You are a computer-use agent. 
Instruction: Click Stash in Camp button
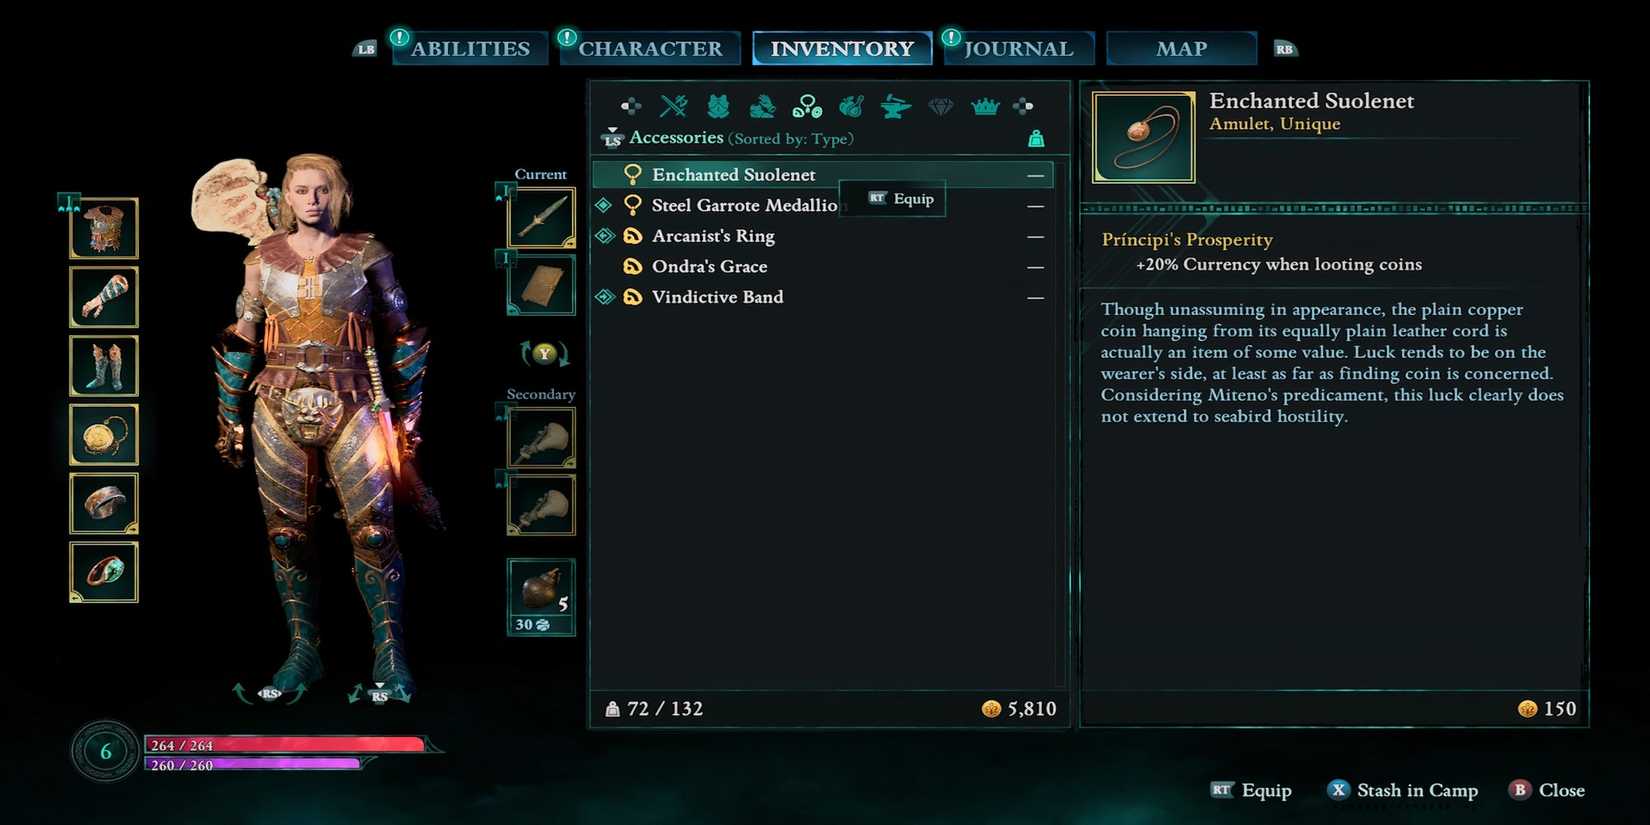click(1402, 790)
